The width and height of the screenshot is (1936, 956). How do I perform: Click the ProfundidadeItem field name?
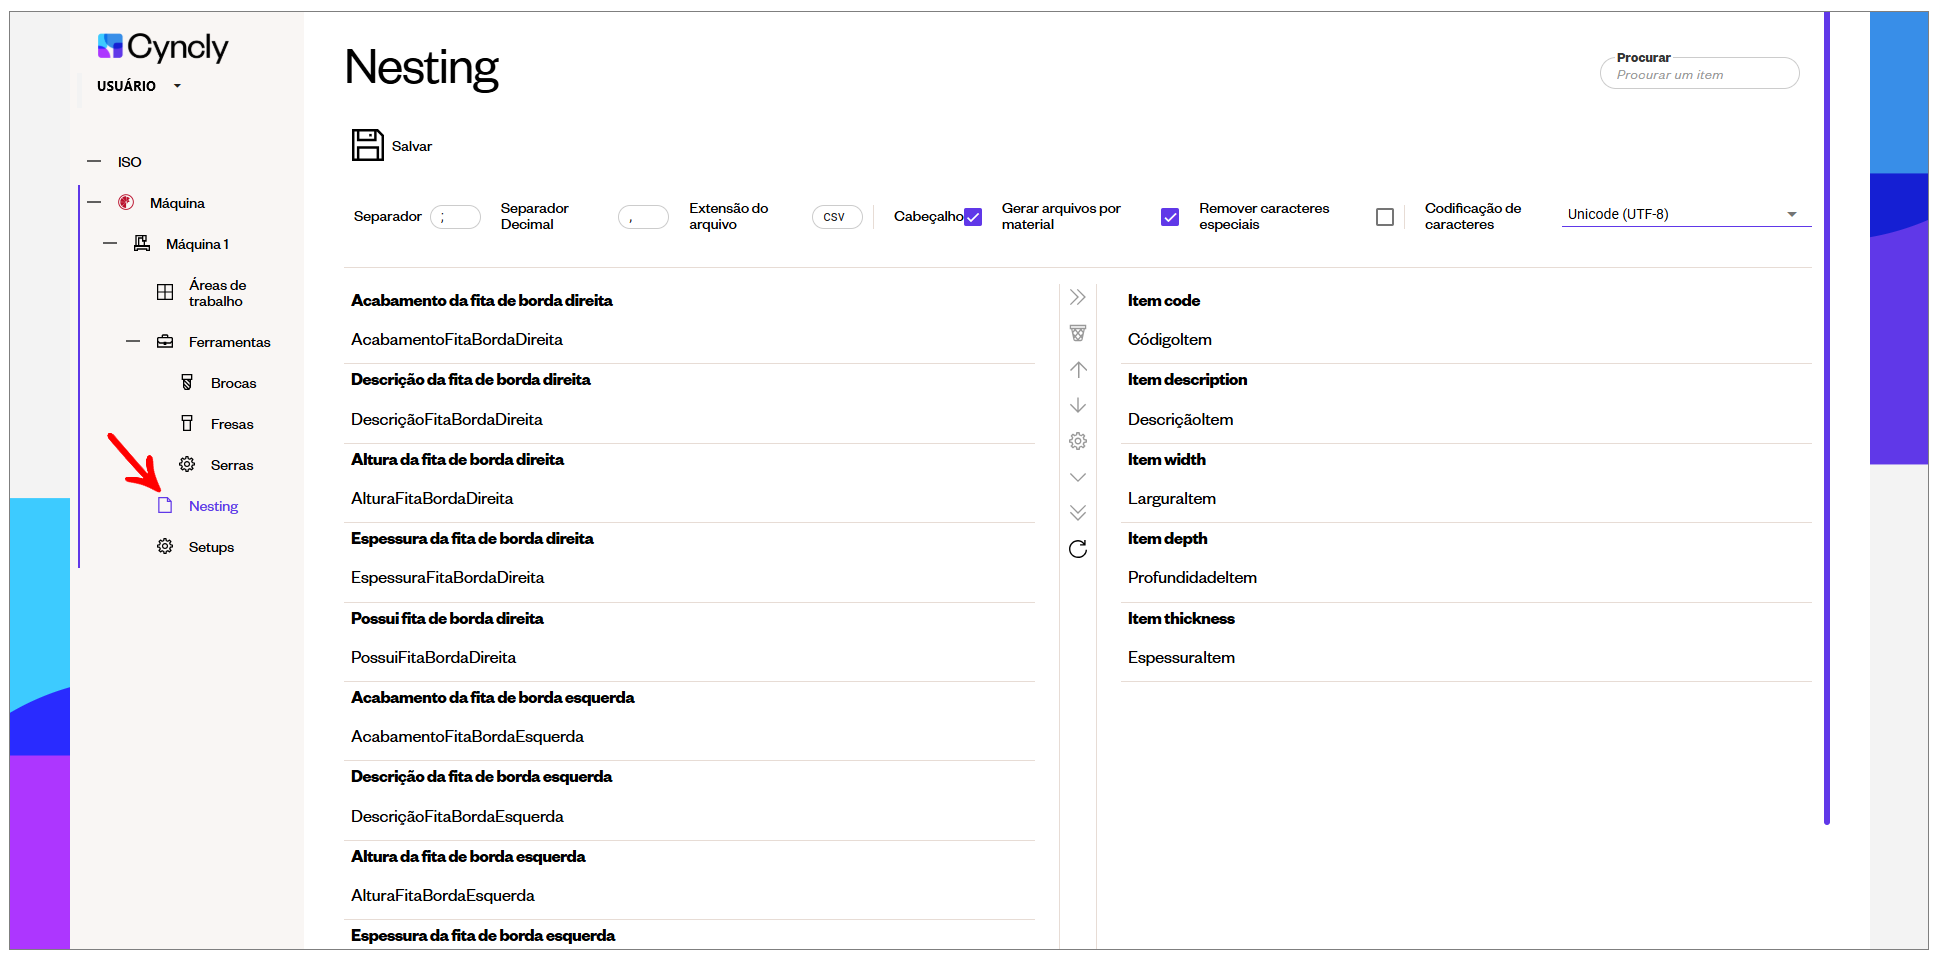1192,577
